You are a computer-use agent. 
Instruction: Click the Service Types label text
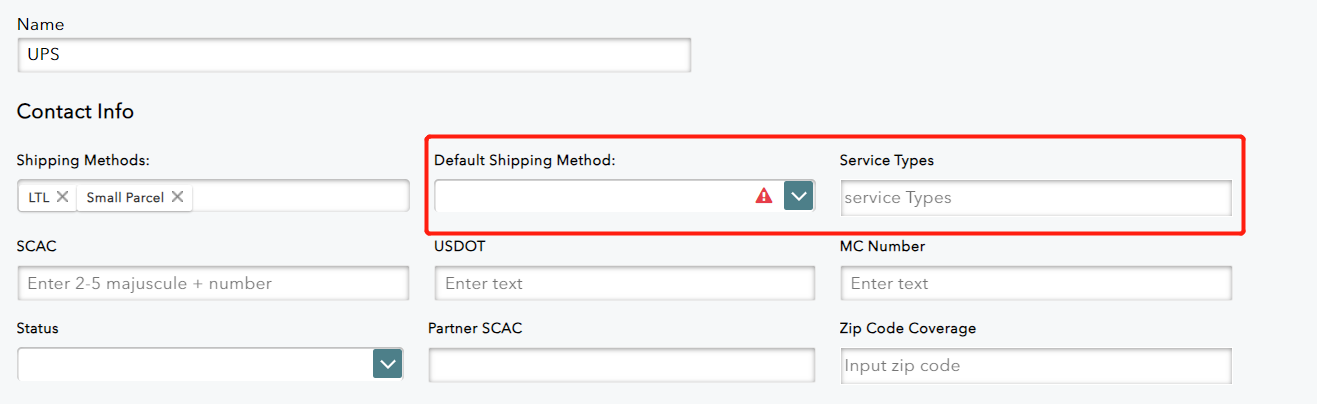click(x=886, y=160)
